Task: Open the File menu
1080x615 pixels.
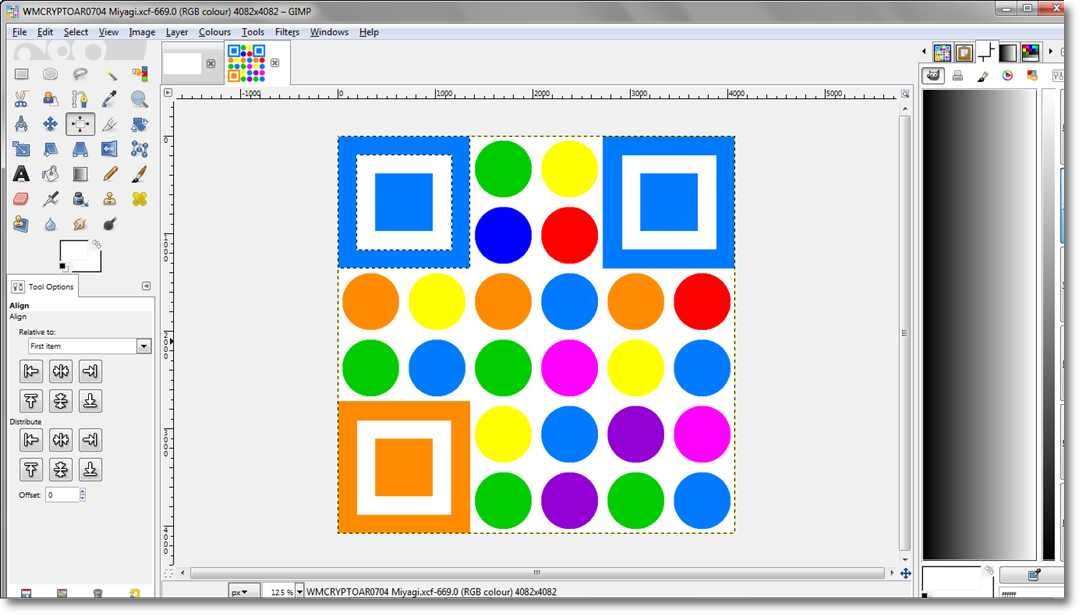Action: [19, 32]
